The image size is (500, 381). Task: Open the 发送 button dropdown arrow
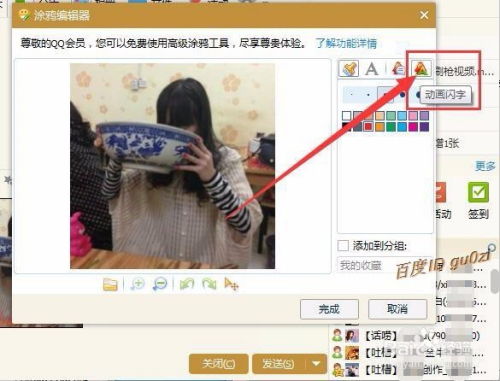[x=316, y=363]
